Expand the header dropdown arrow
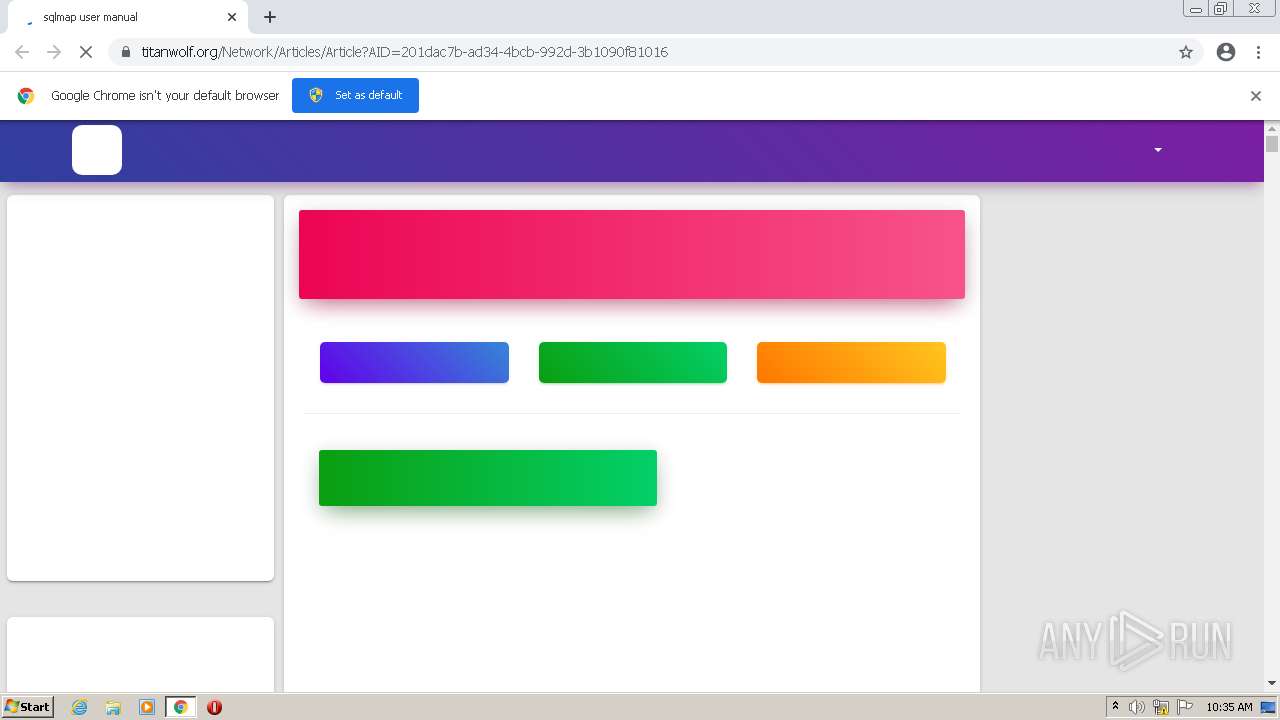Viewport: 1280px width, 720px height. [1158, 150]
